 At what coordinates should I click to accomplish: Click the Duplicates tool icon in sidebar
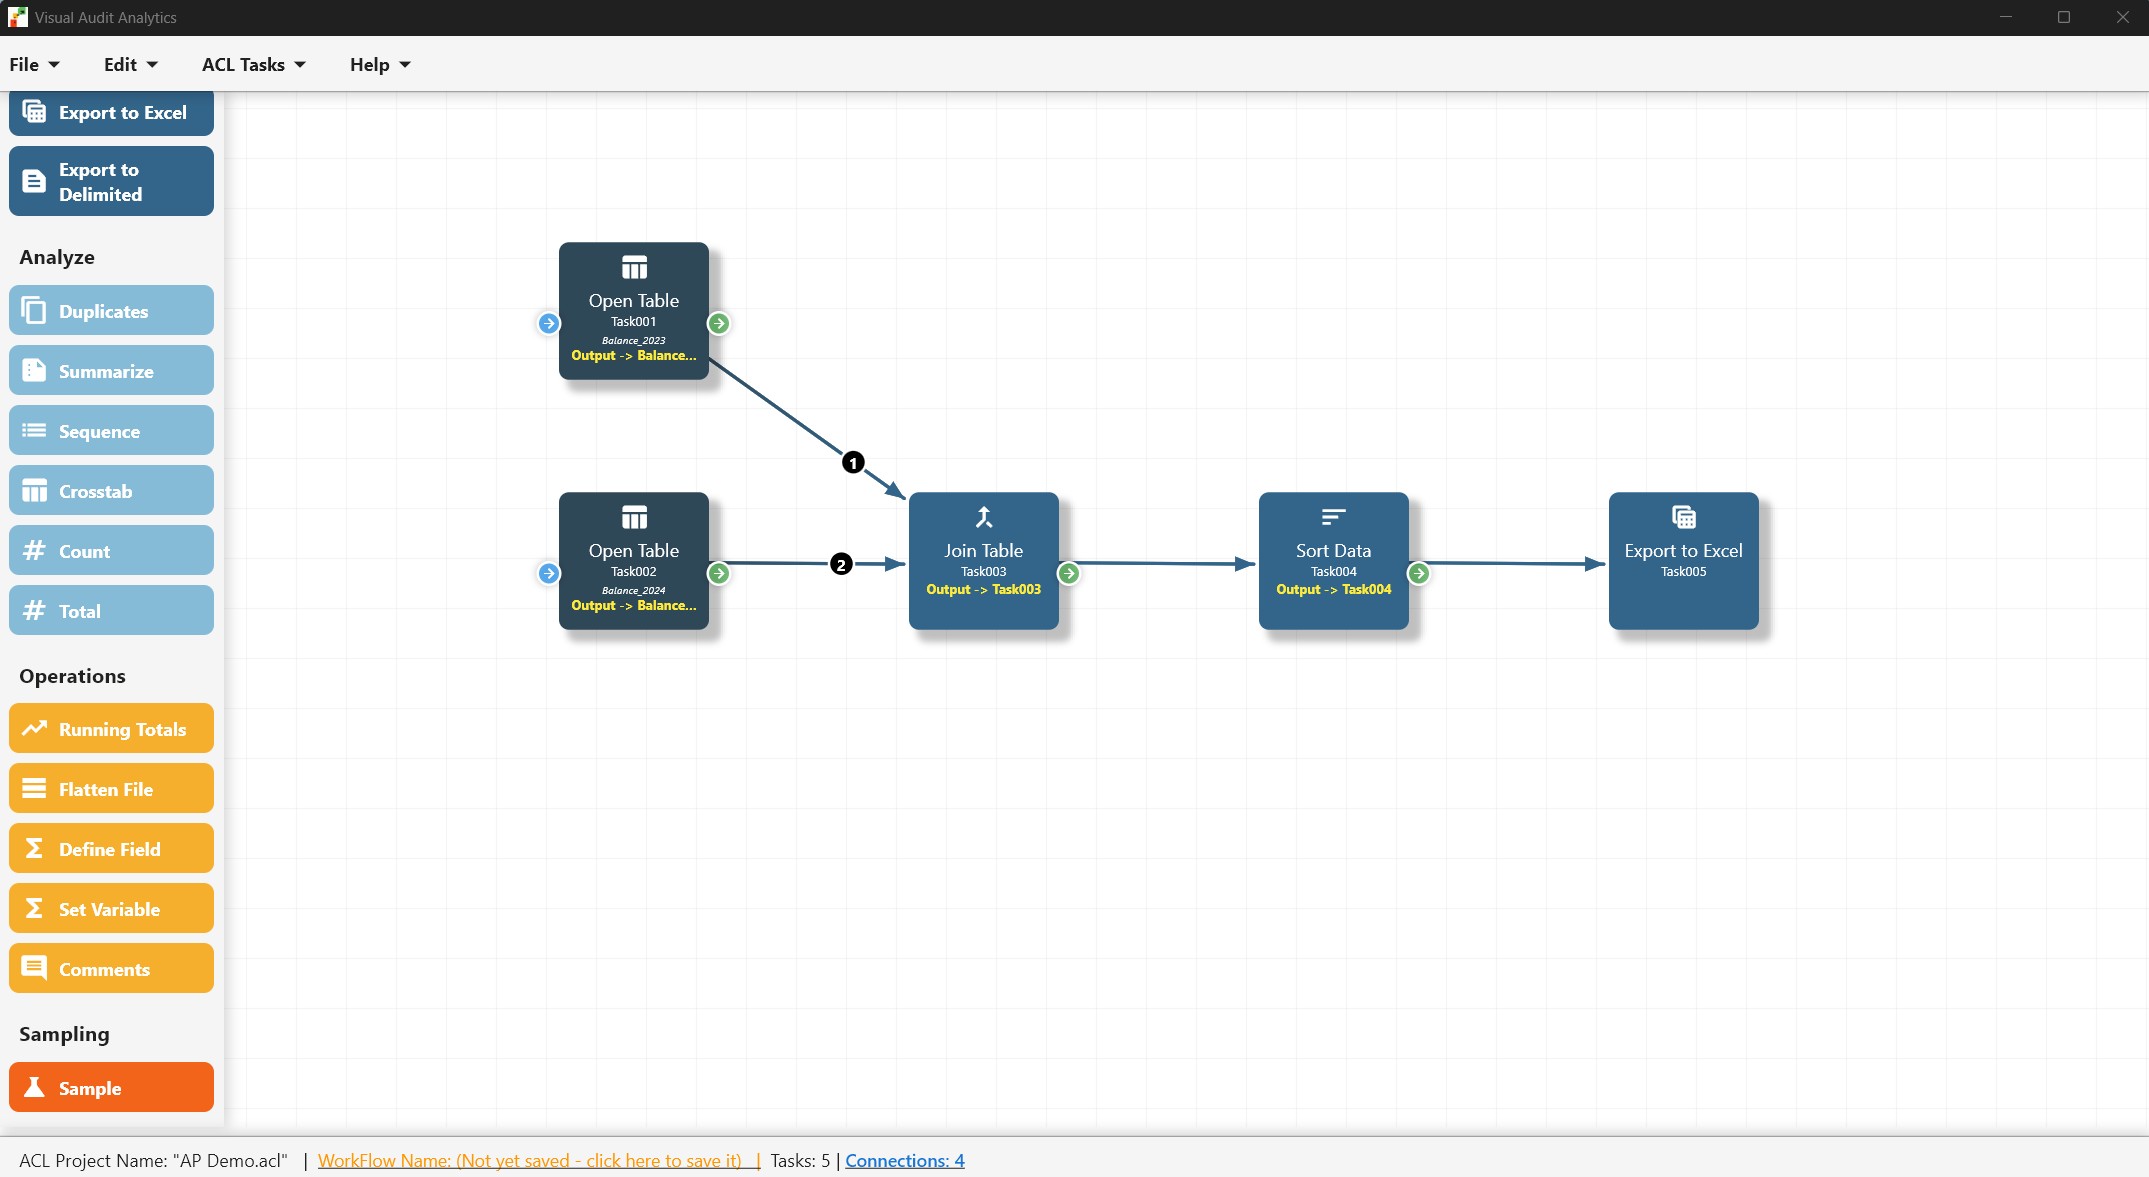[34, 311]
